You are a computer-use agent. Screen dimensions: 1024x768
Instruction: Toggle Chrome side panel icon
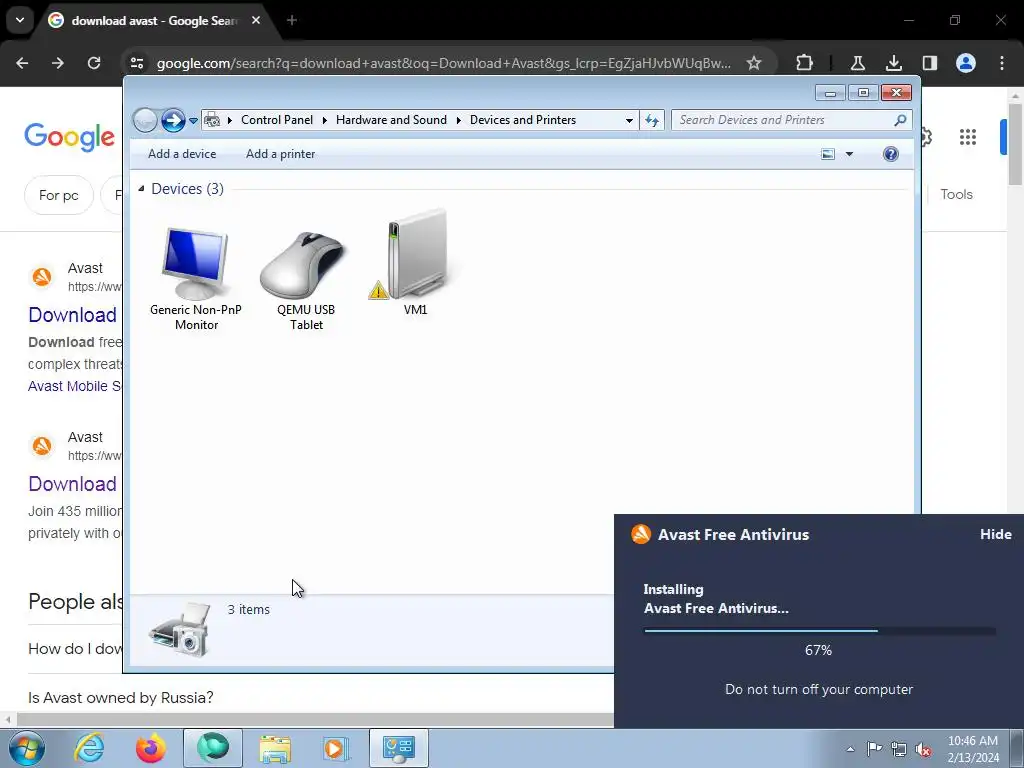tap(929, 63)
